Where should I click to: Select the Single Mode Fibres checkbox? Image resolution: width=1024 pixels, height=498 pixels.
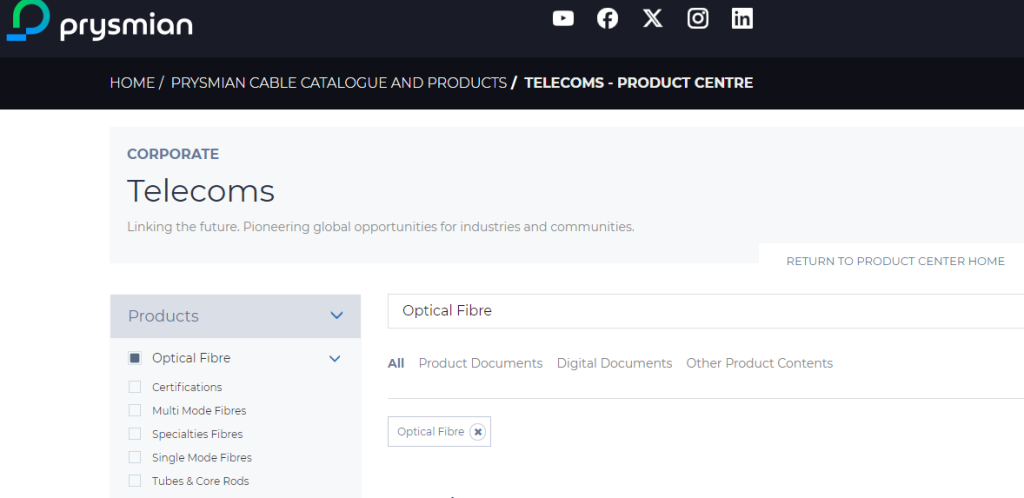point(135,457)
